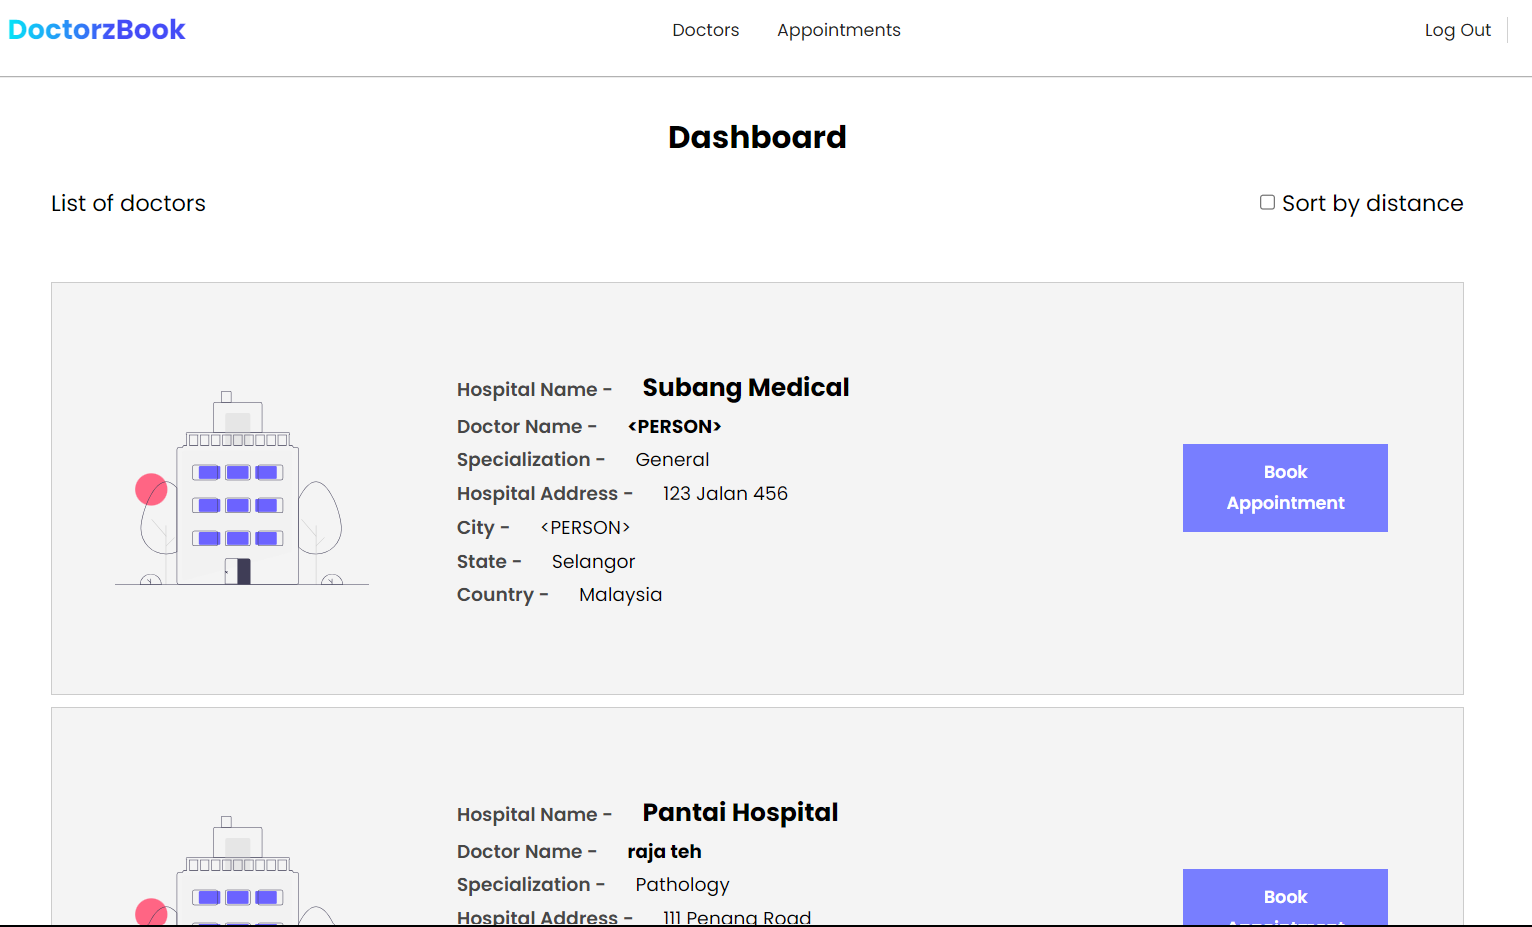The image size is (1532, 927).
Task: Click the Pathology specialization text
Action: point(682,884)
